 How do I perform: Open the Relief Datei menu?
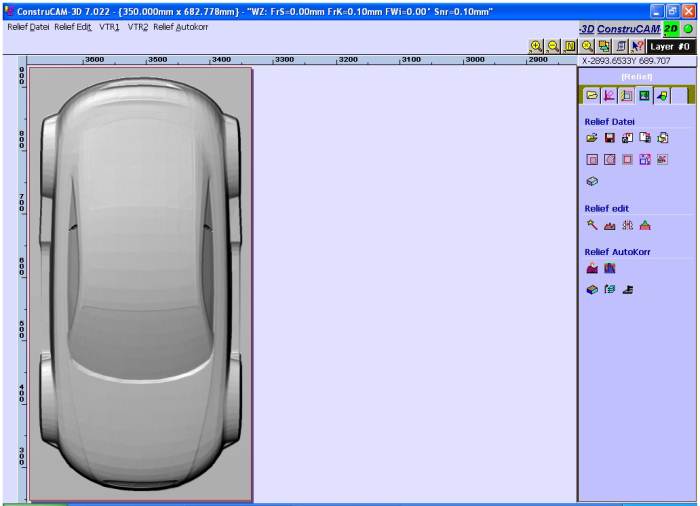(x=28, y=26)
